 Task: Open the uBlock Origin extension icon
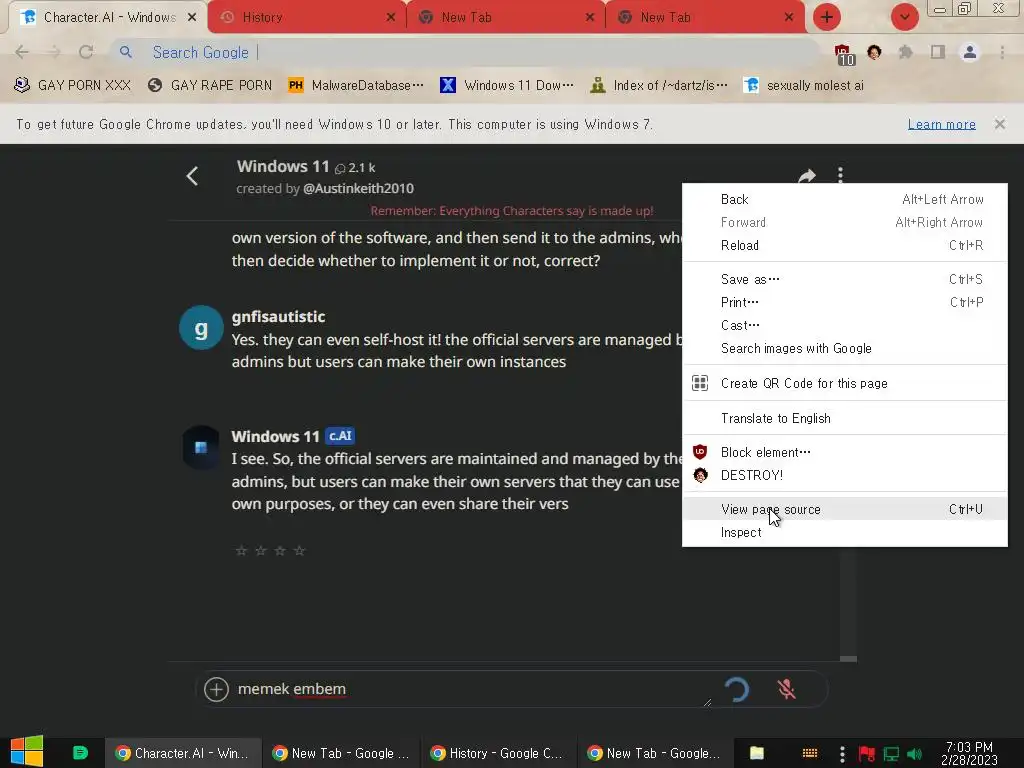pos(843,54)
